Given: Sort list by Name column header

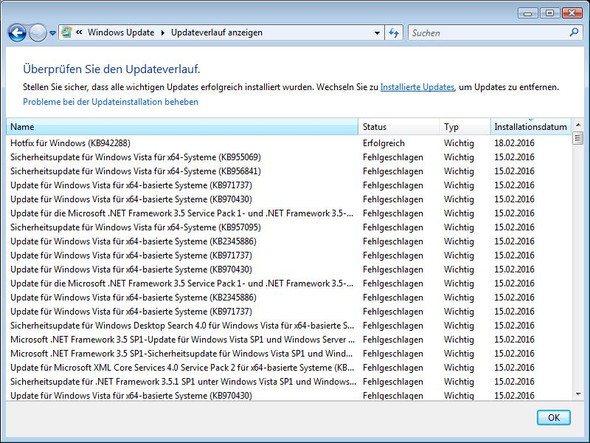Looking at the screenshot, I should tap(182, 127).
